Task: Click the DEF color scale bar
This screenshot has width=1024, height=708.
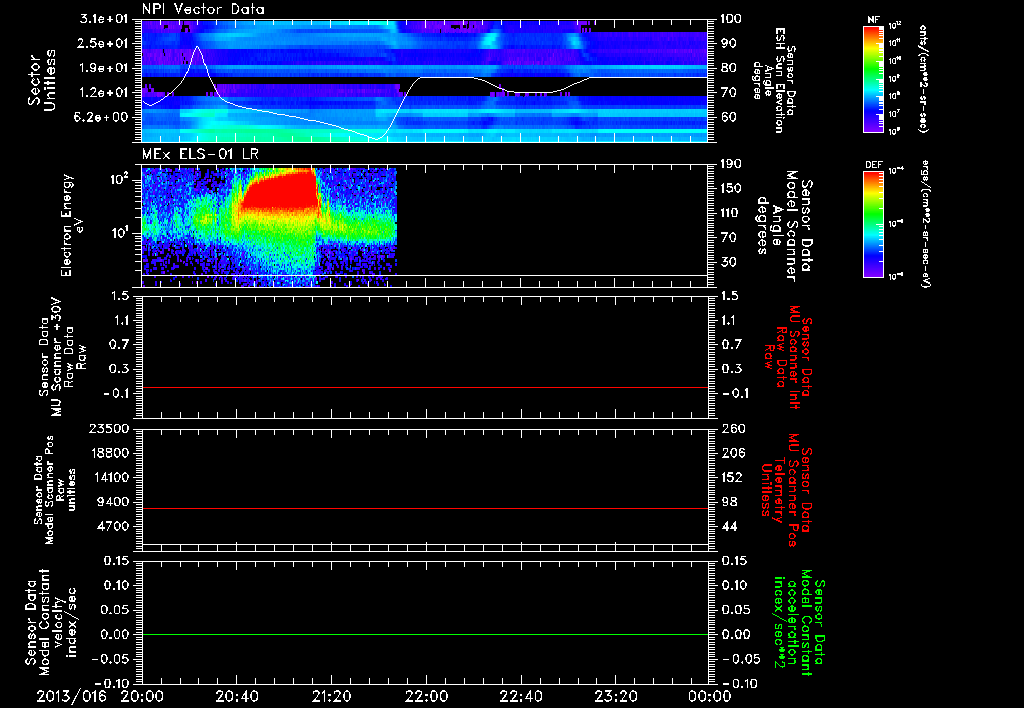Action: click(874, 223)
